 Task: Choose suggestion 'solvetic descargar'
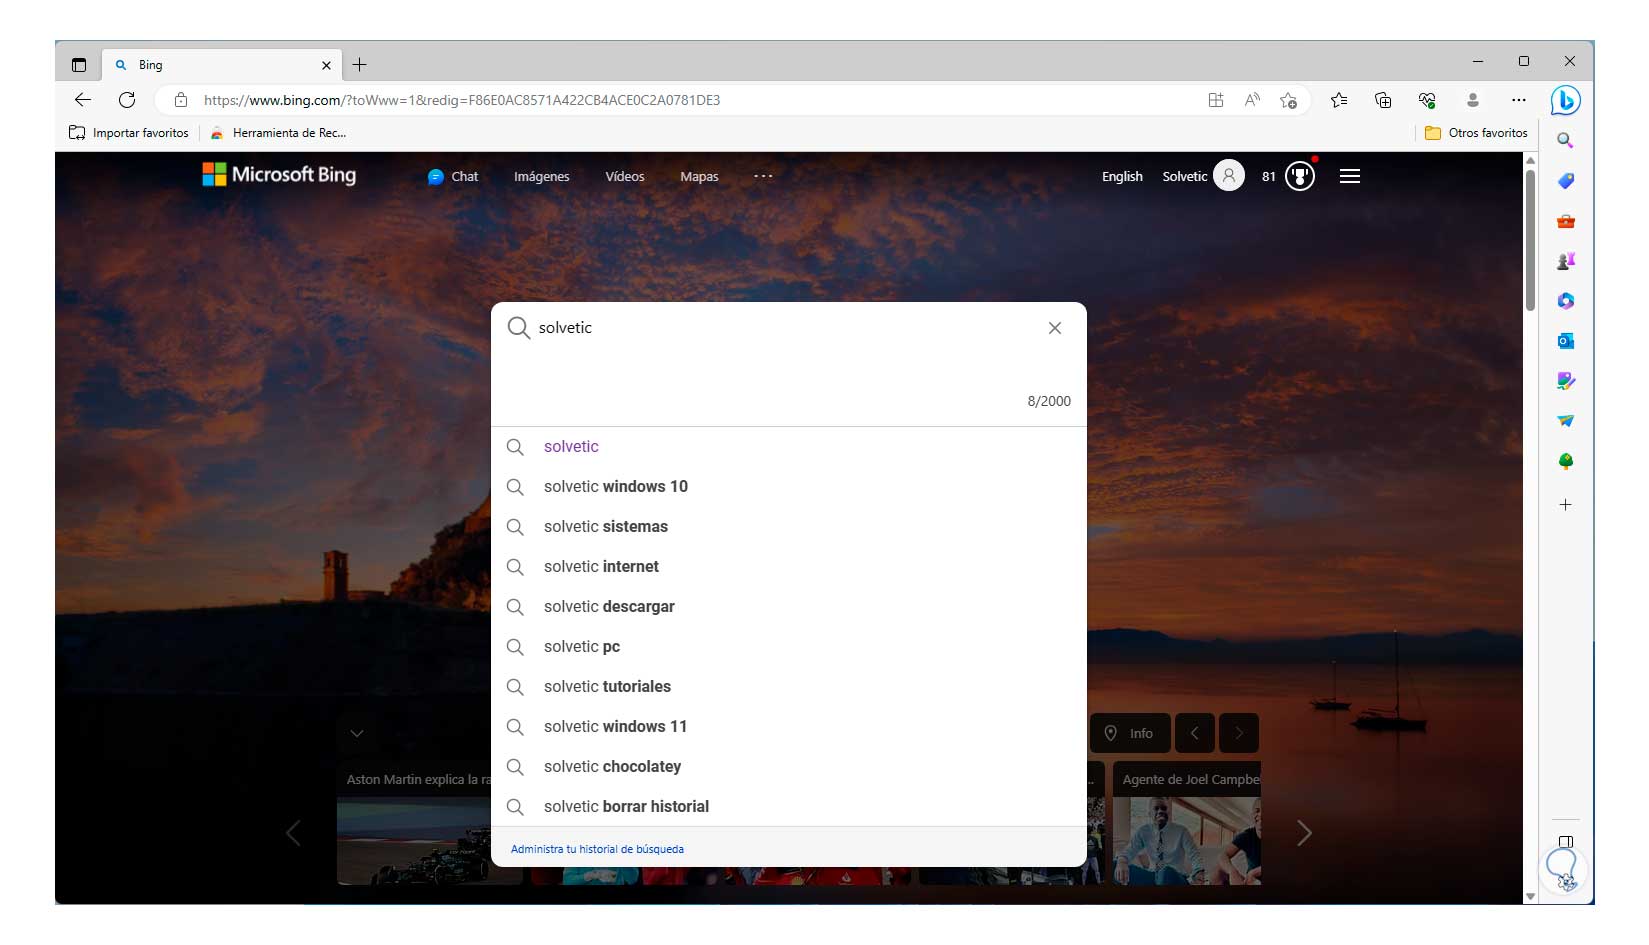789,607
